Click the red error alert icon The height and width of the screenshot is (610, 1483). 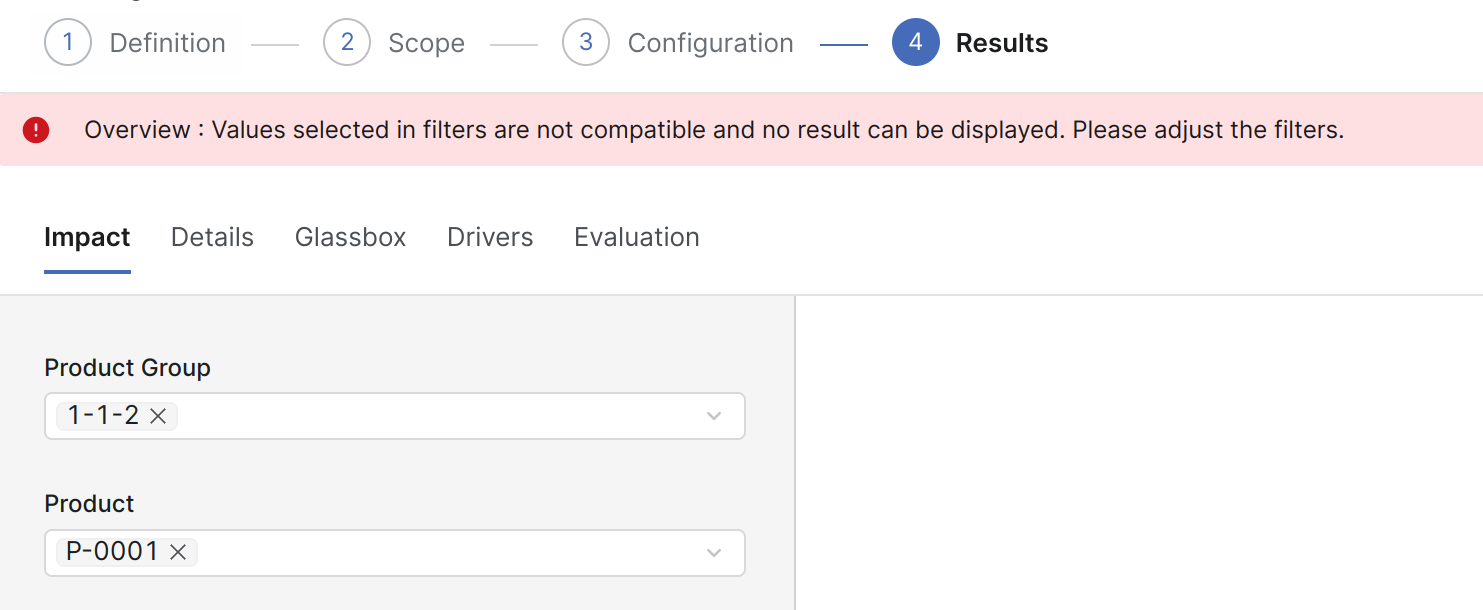(36, 130)
